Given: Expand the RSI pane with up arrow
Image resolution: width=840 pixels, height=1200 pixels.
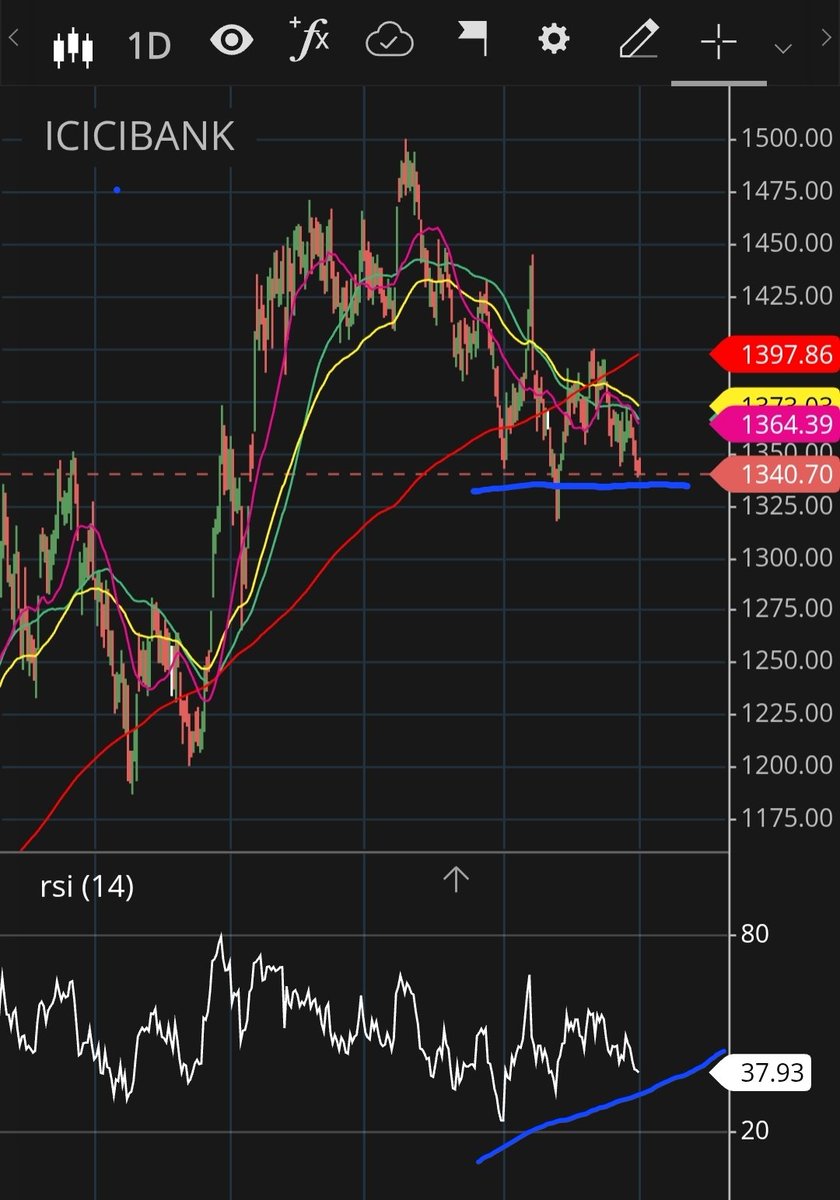Looking at the screenshot, I should tap(455, 879).
